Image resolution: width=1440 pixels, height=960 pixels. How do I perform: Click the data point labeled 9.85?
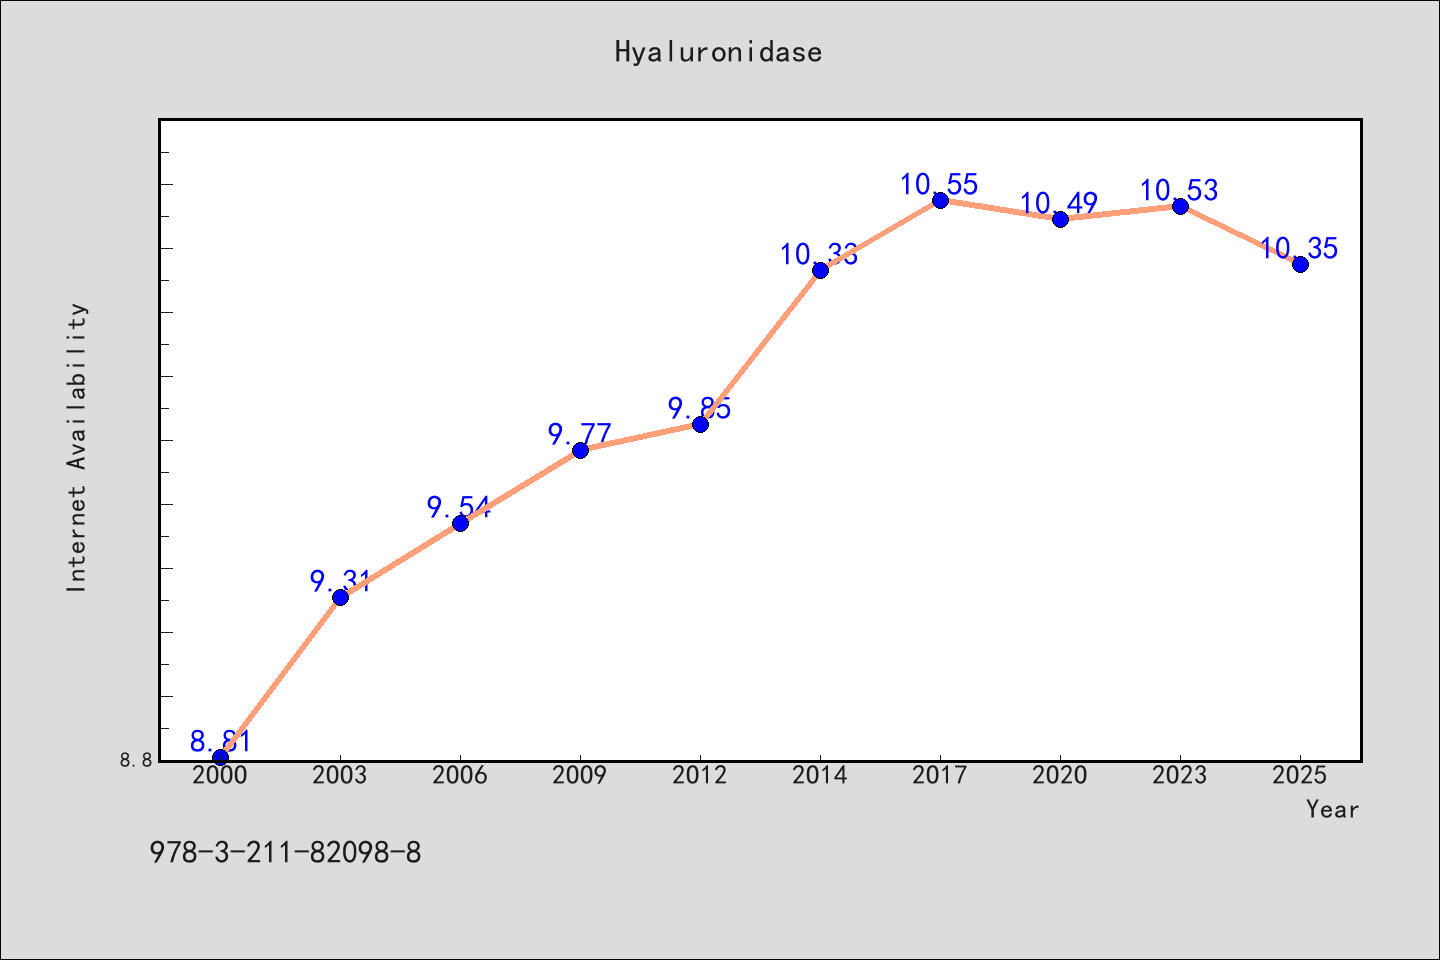pos(700,424)
